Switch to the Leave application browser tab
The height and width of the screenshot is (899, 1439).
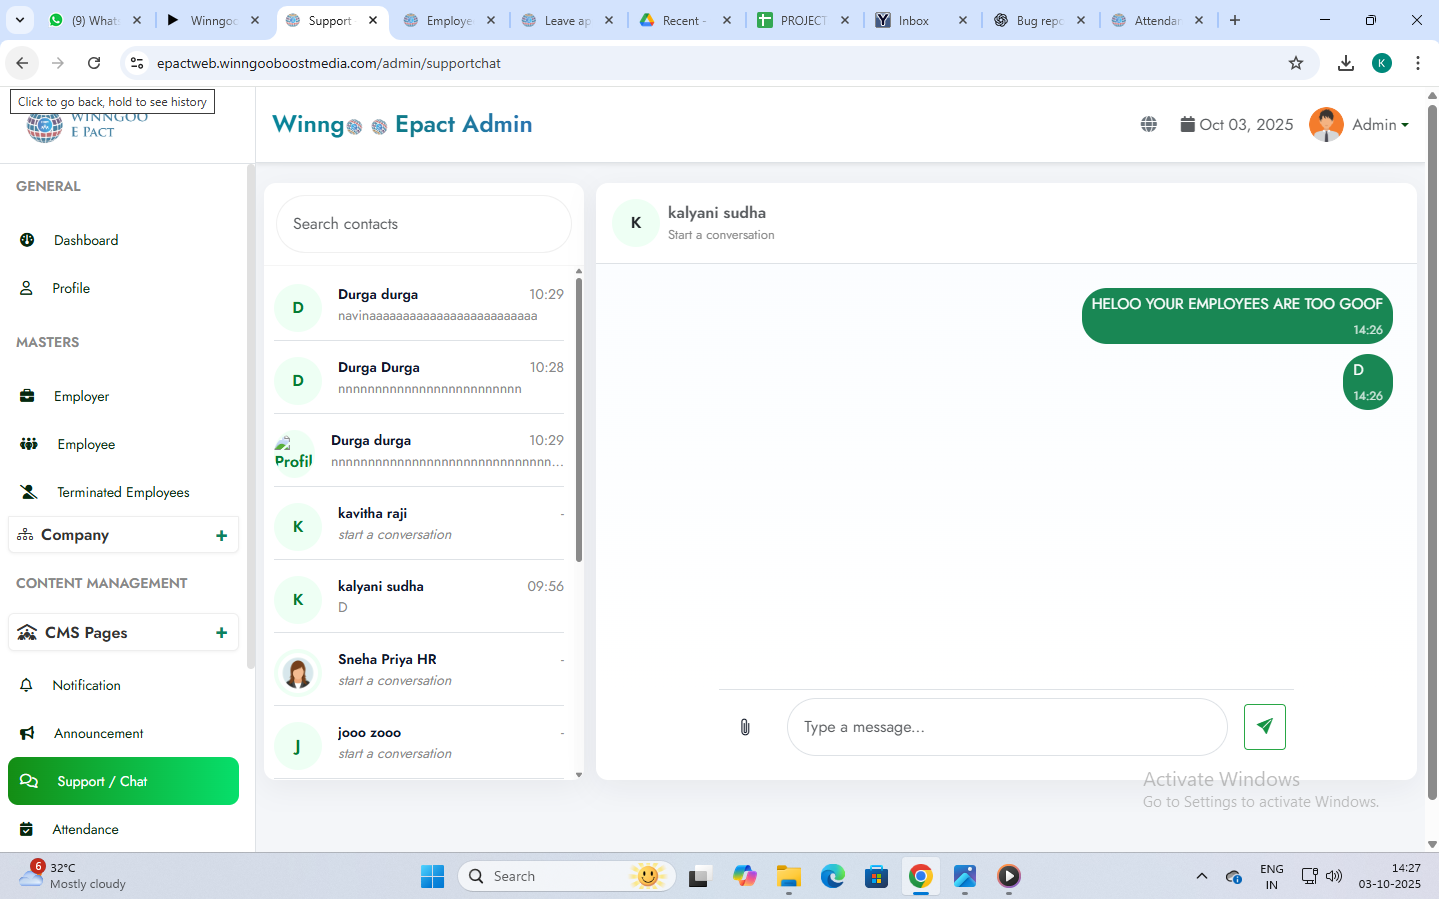(x=567, y=20)
